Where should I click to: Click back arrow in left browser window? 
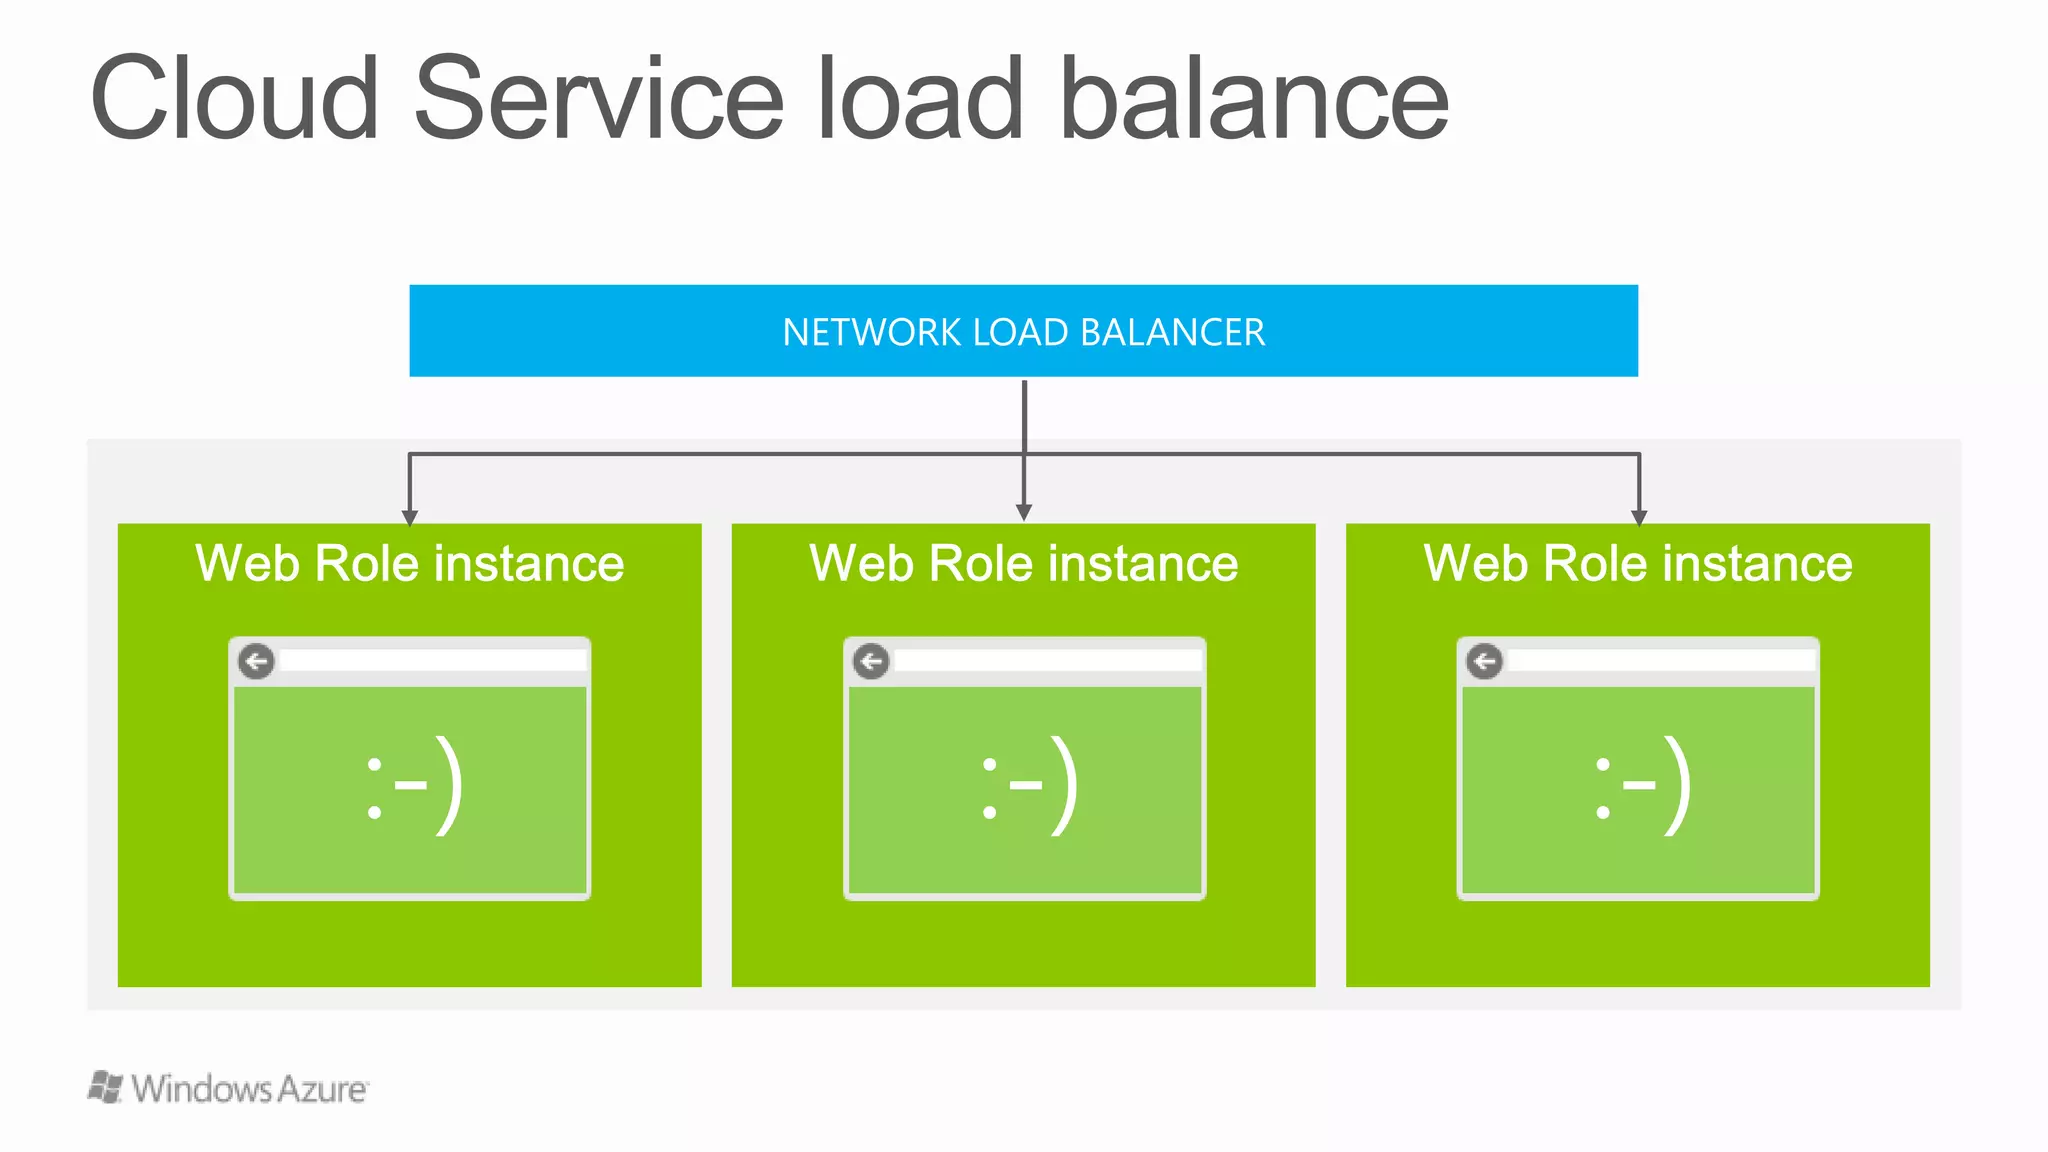[x=257, y=661]
